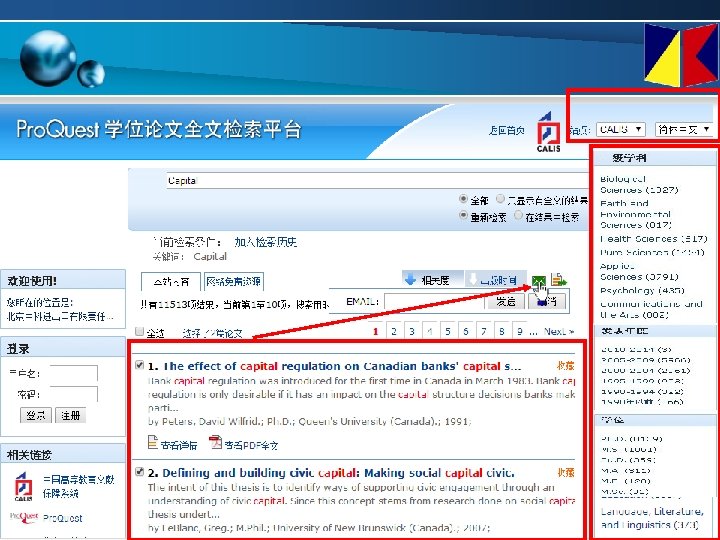The width and height of the screenshot is (720, 540).
Task: Click the cancel button beside send
Action: point(546,302)
